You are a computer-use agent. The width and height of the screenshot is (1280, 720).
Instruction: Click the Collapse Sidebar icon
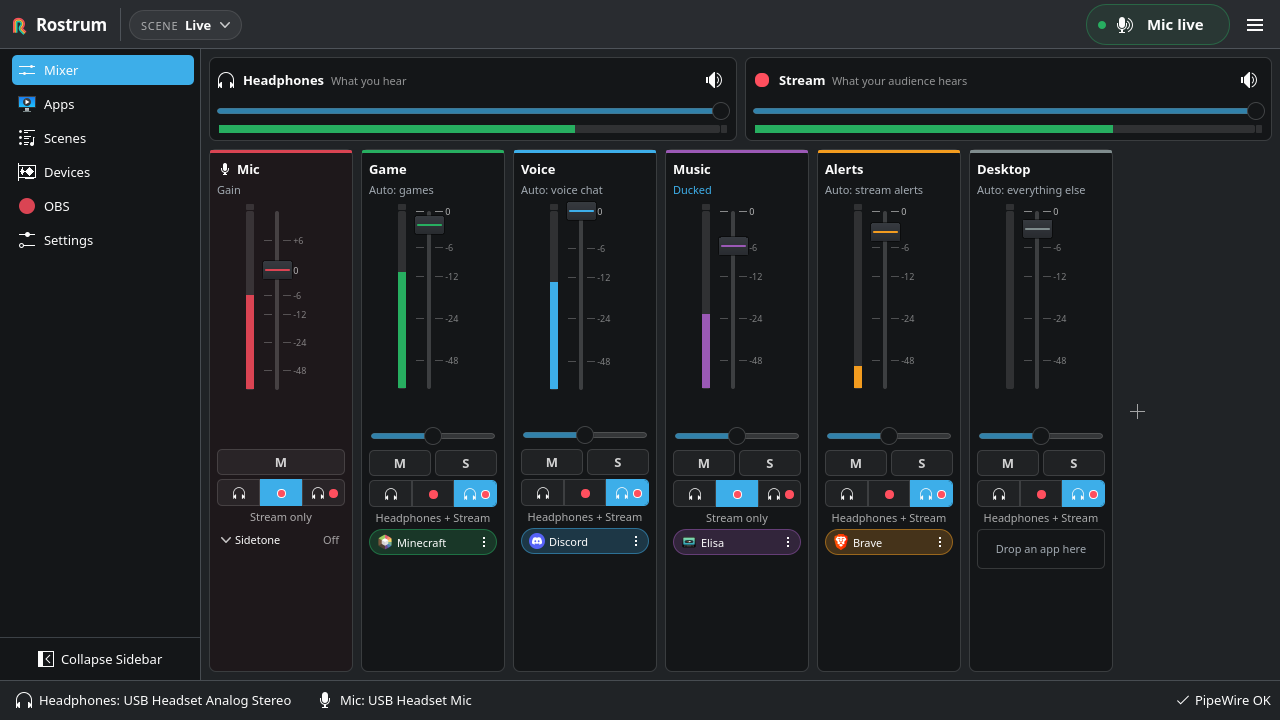[46, 659]
